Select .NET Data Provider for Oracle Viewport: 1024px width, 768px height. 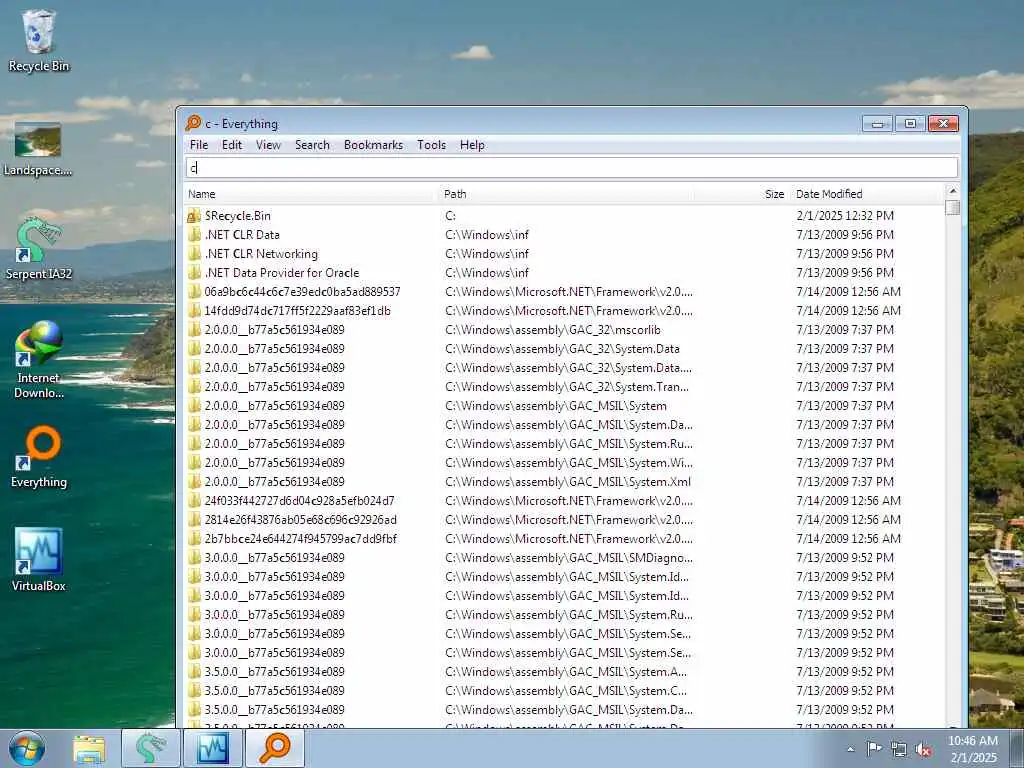(282, 272)
